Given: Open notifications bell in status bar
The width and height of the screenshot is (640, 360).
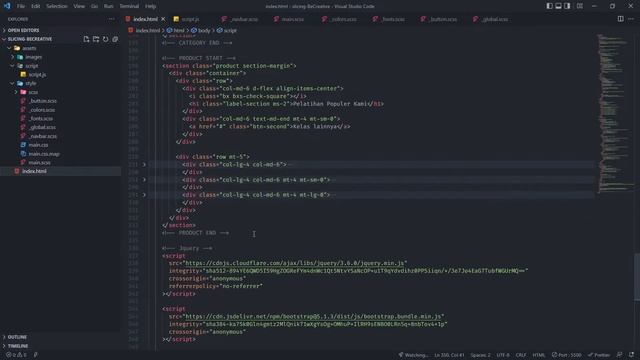Looking at the screenshot, I should pyautogui.click(x=631, y=355).
